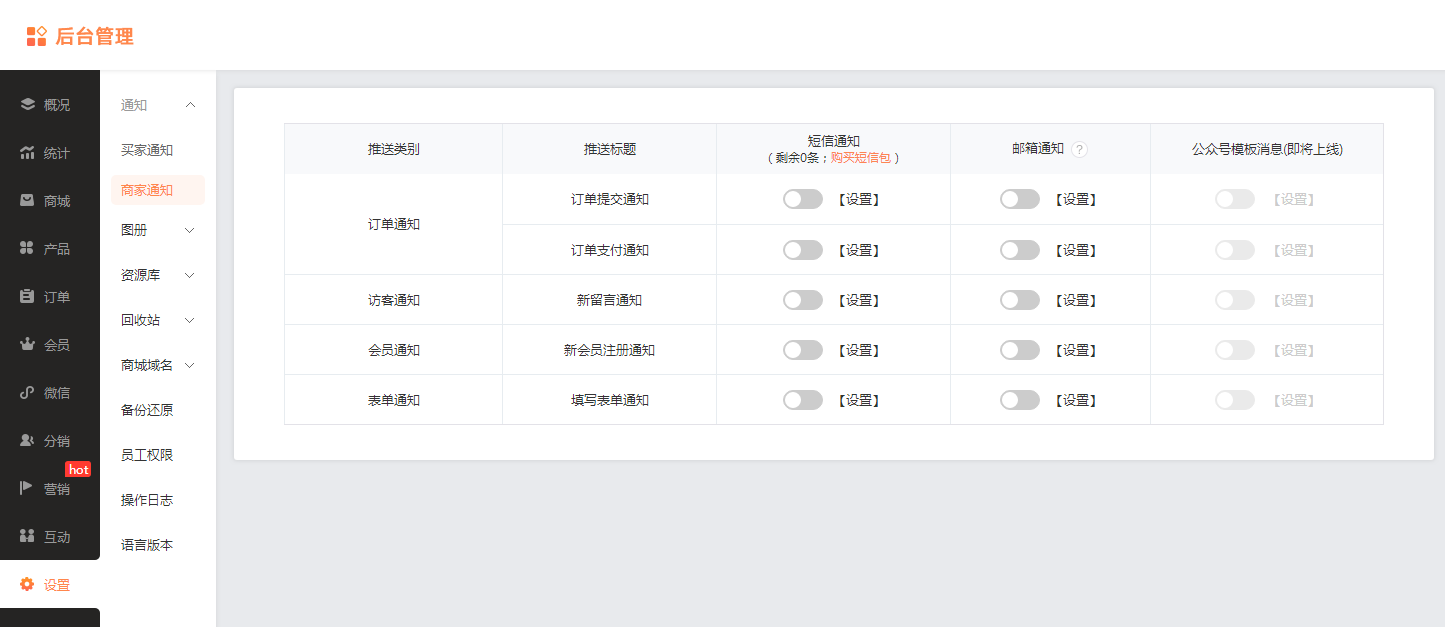Viewport: 1445px width, 627px height.
Task: Open email 设置 for 订单提交通知
Action: 1076,199
